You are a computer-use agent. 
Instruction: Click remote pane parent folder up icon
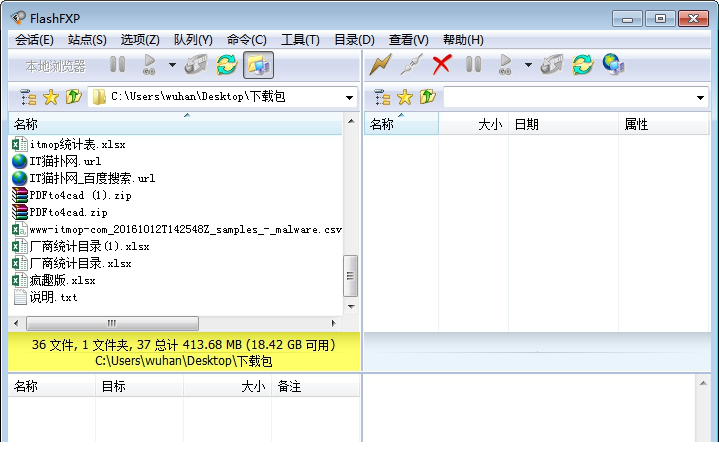pyautogui.click(x=427, y=97)
